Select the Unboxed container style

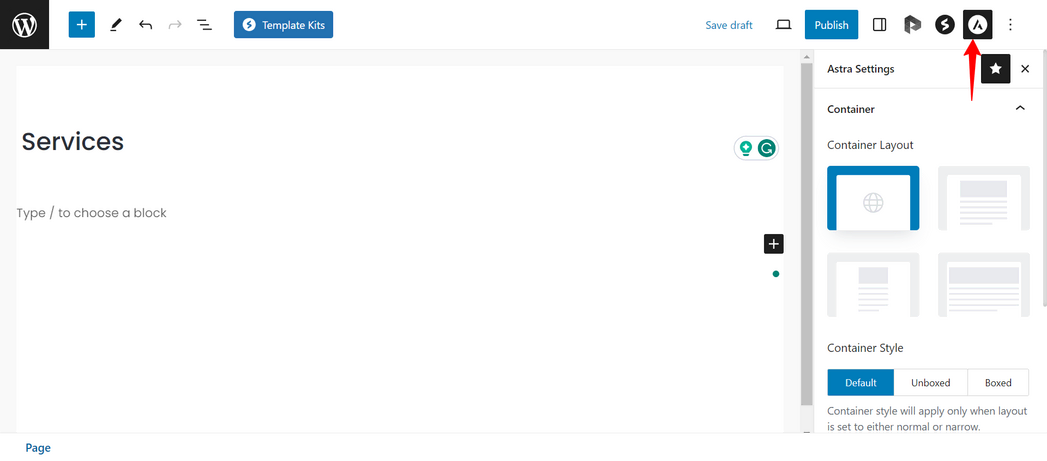click(x=930, y=382)
